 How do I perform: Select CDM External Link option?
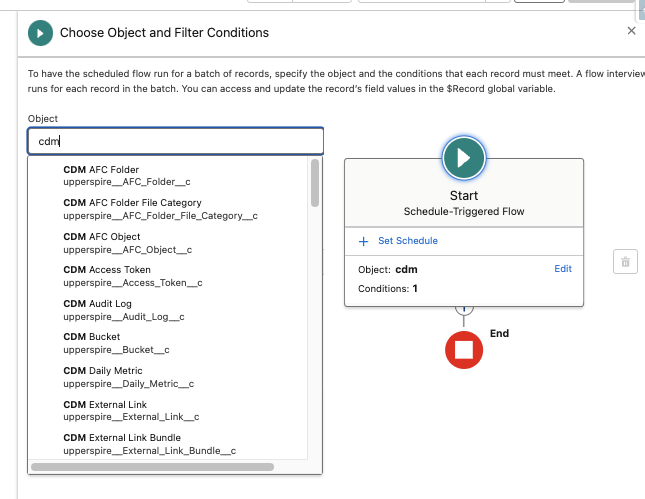168,411
